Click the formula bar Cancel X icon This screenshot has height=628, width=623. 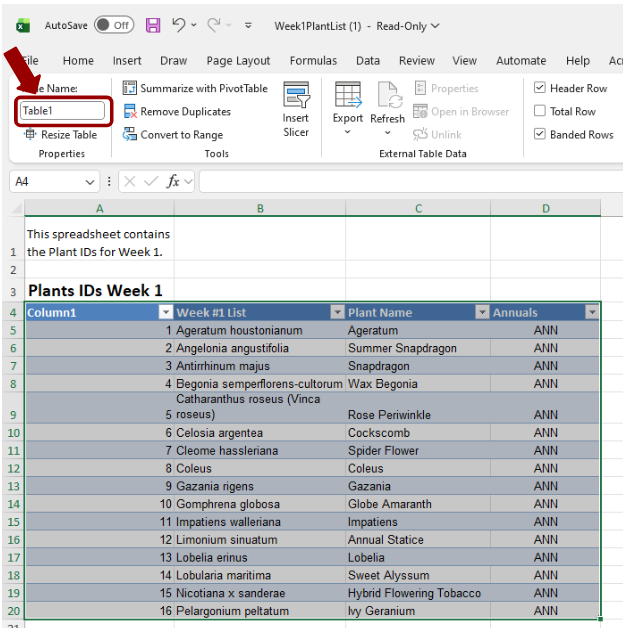(129, 182)
